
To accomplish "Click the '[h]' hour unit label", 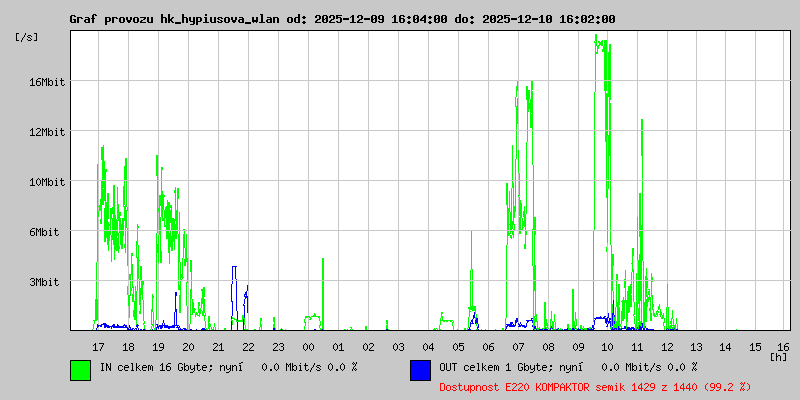I will pyautogui.click(x=779, y=356).
